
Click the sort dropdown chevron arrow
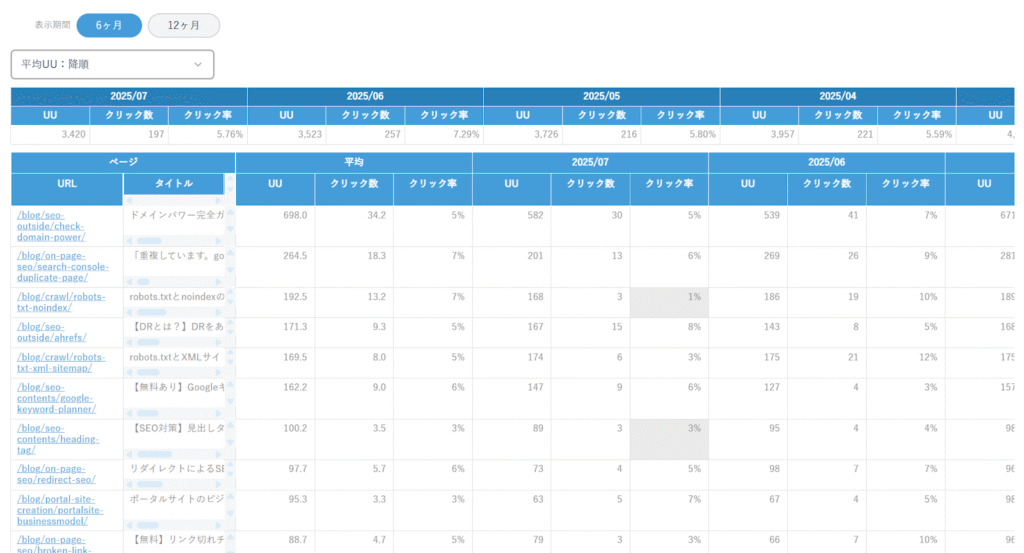click(198, 65)
